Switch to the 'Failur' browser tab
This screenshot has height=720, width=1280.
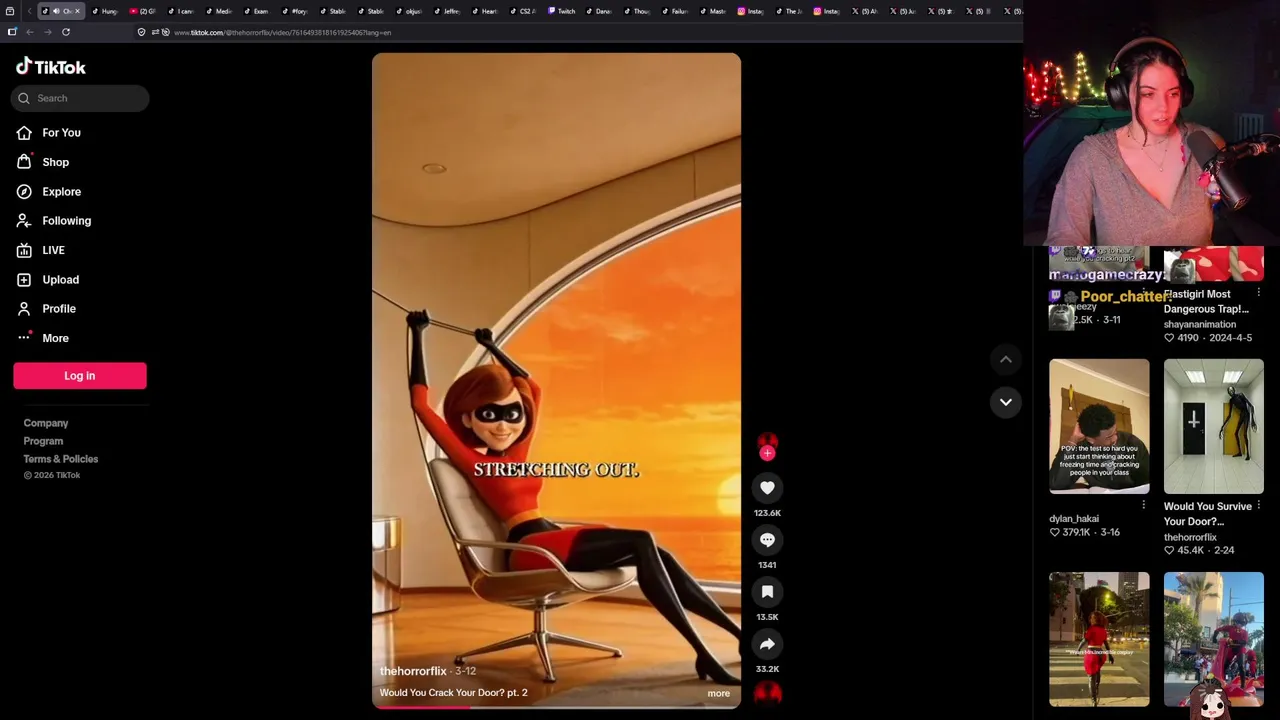point(674,11)
